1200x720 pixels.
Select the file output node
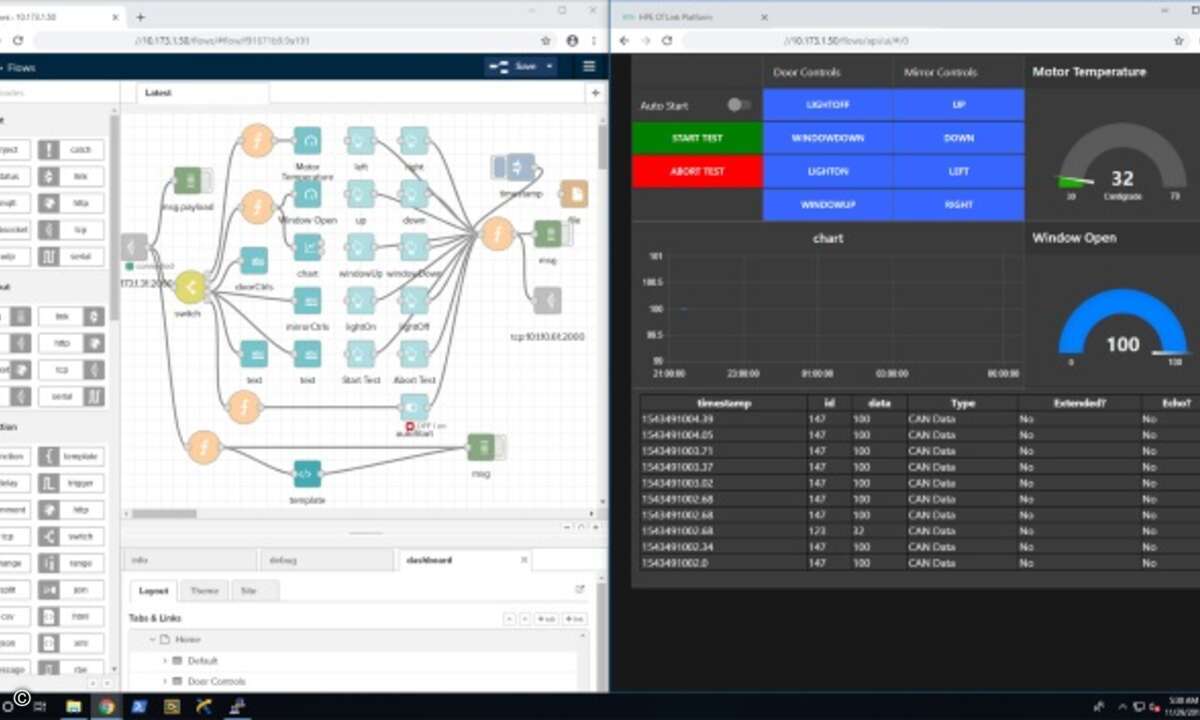pyautogui.click(x=574, y=194)
